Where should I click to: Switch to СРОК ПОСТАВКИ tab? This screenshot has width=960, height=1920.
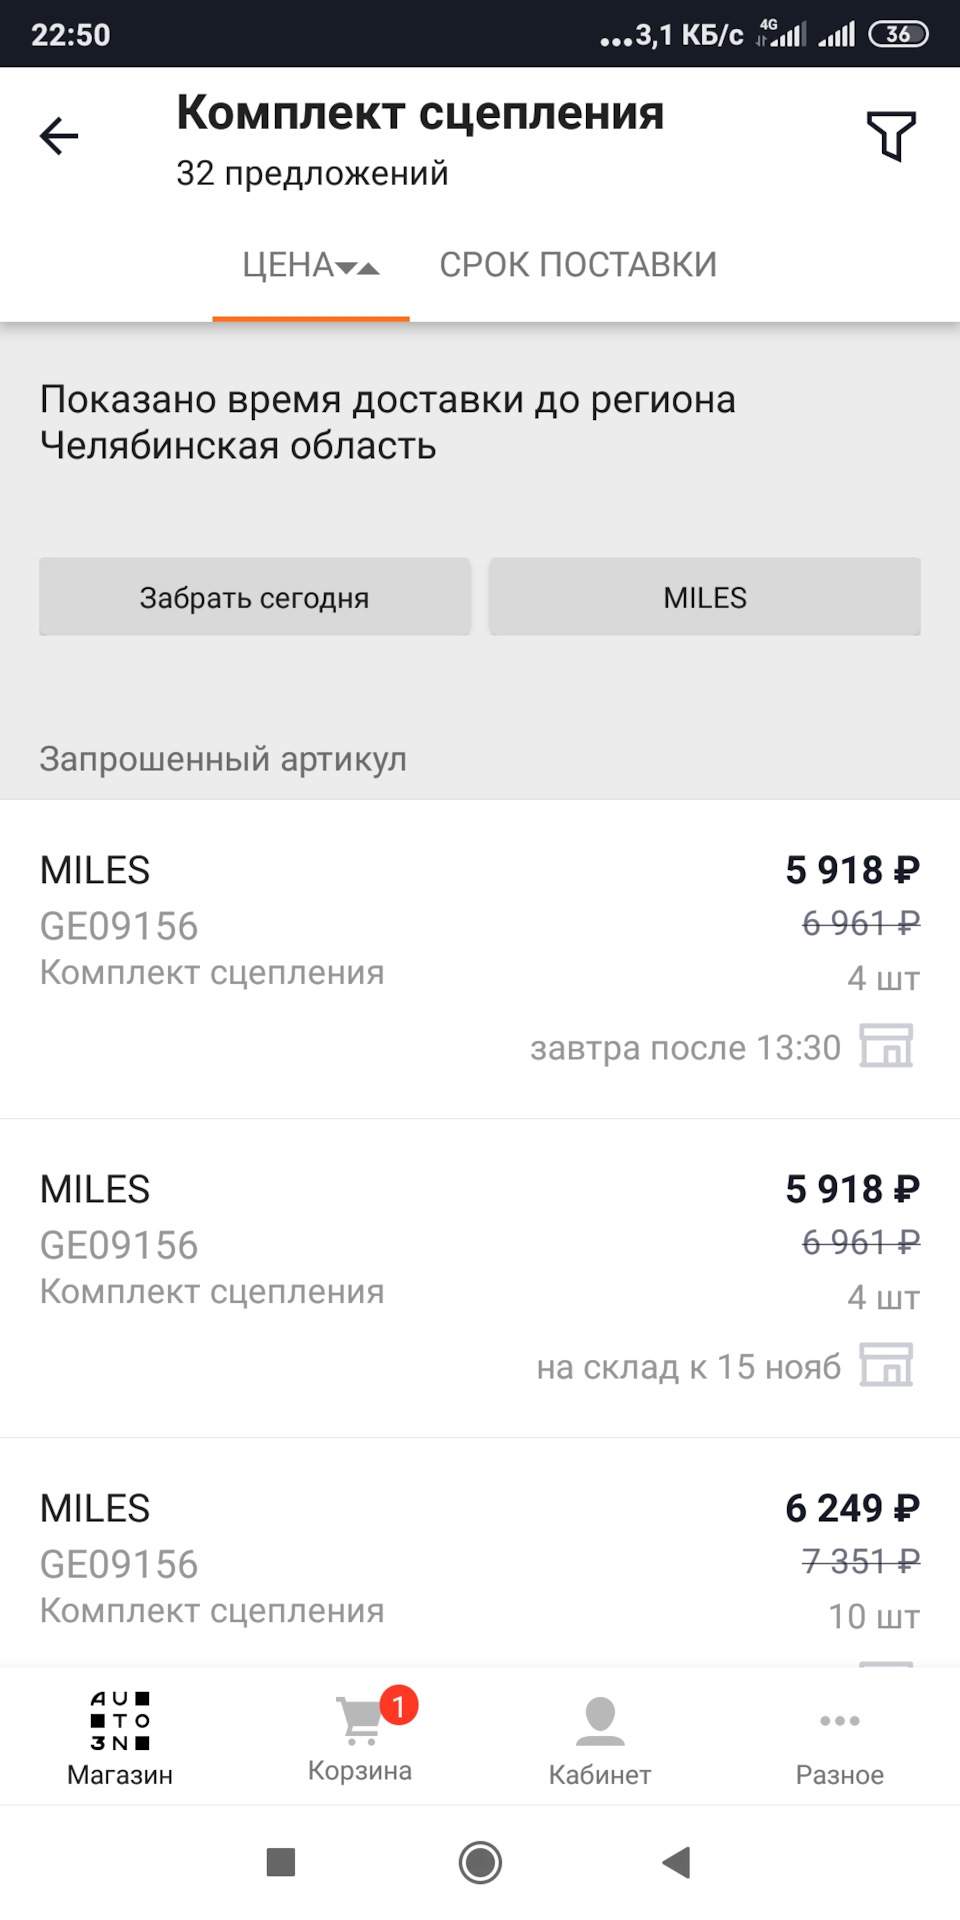coord(578,265)
